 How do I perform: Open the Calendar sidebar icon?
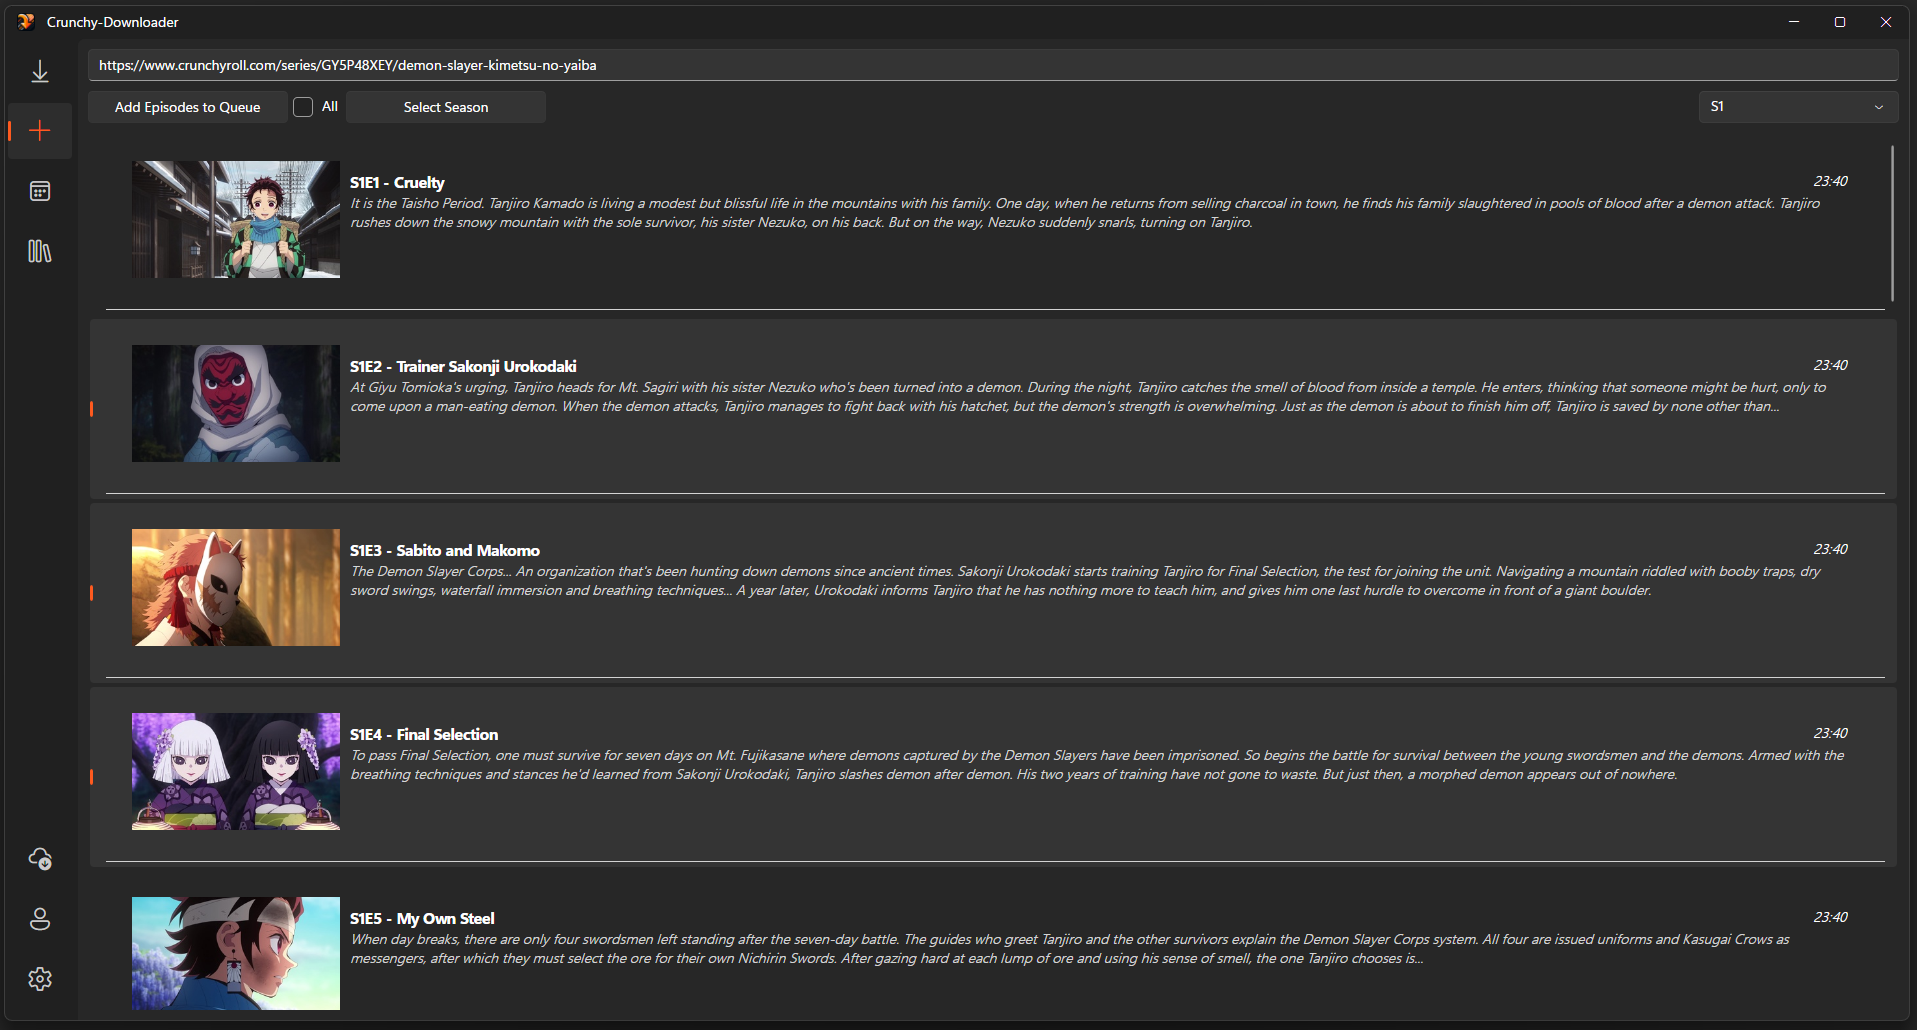tap(40, 191)
